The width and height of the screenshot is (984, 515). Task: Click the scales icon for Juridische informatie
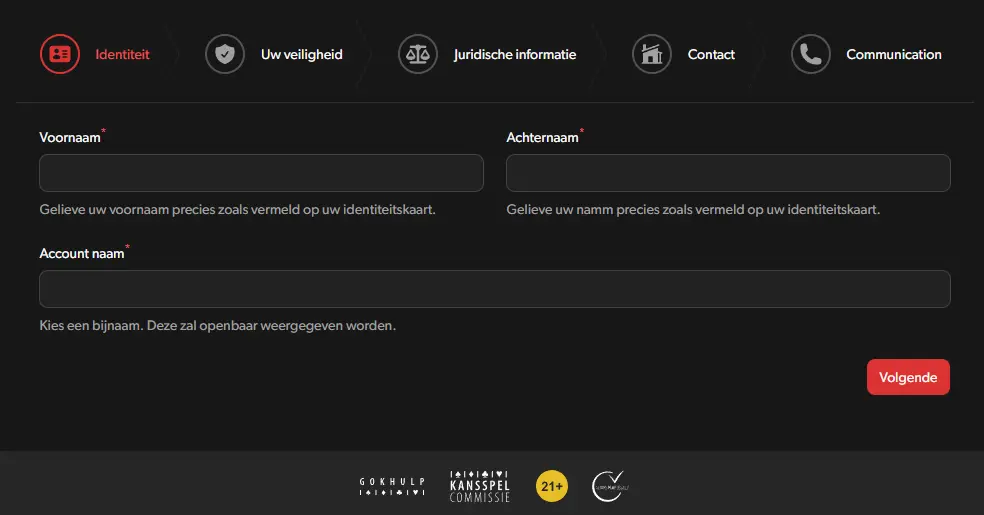[417, 54]
